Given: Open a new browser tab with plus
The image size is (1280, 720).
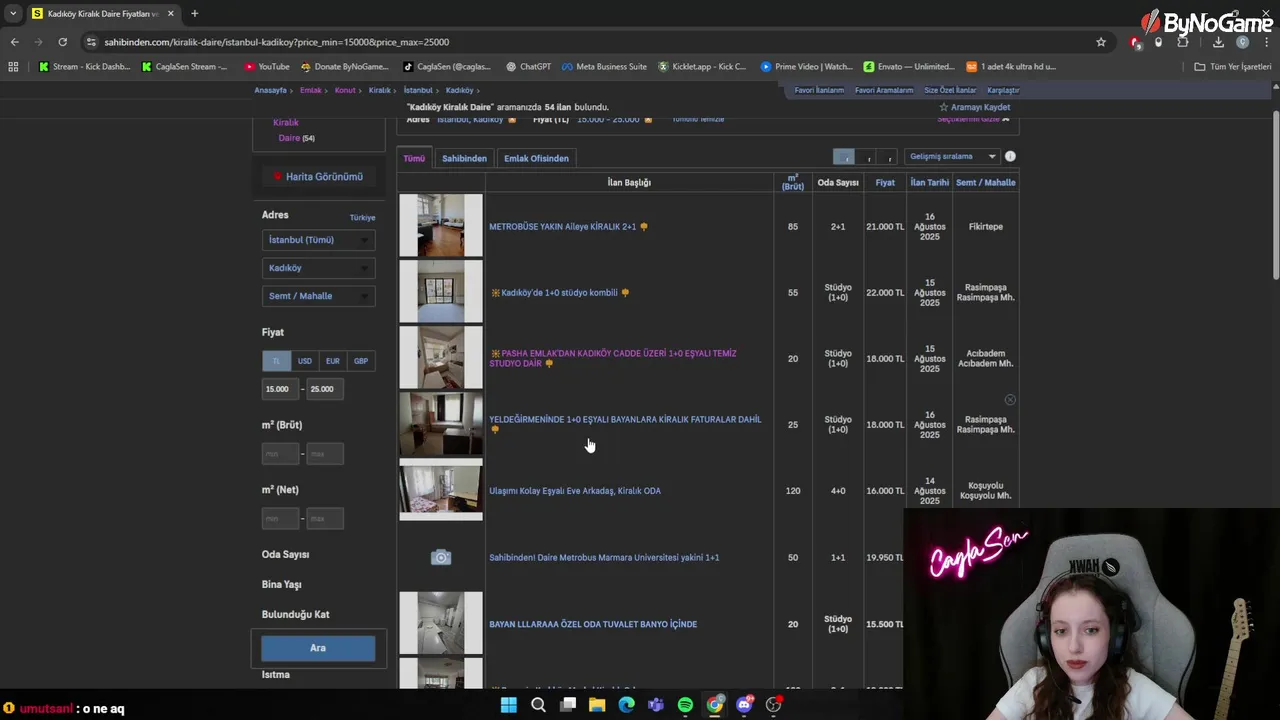Looking at the screenshot, I should (194, 14).
